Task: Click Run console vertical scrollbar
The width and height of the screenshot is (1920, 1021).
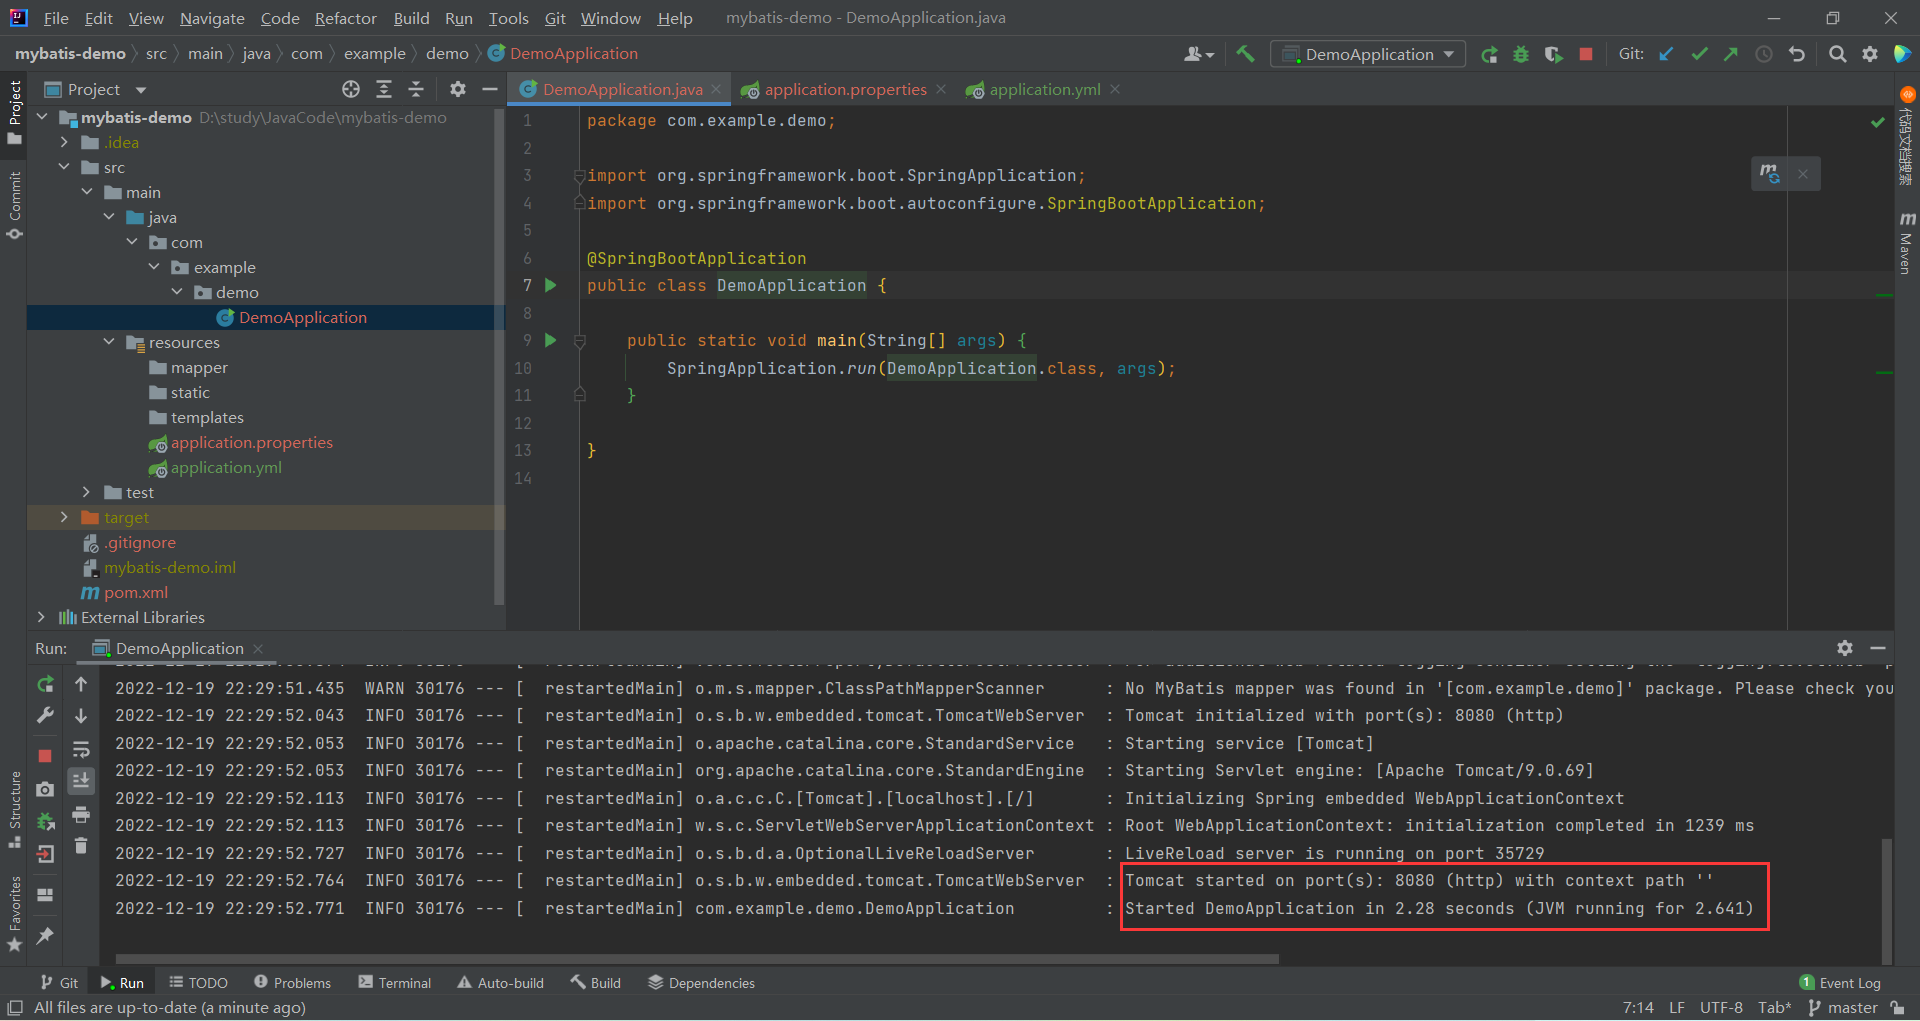Action: coord(1887,900)
